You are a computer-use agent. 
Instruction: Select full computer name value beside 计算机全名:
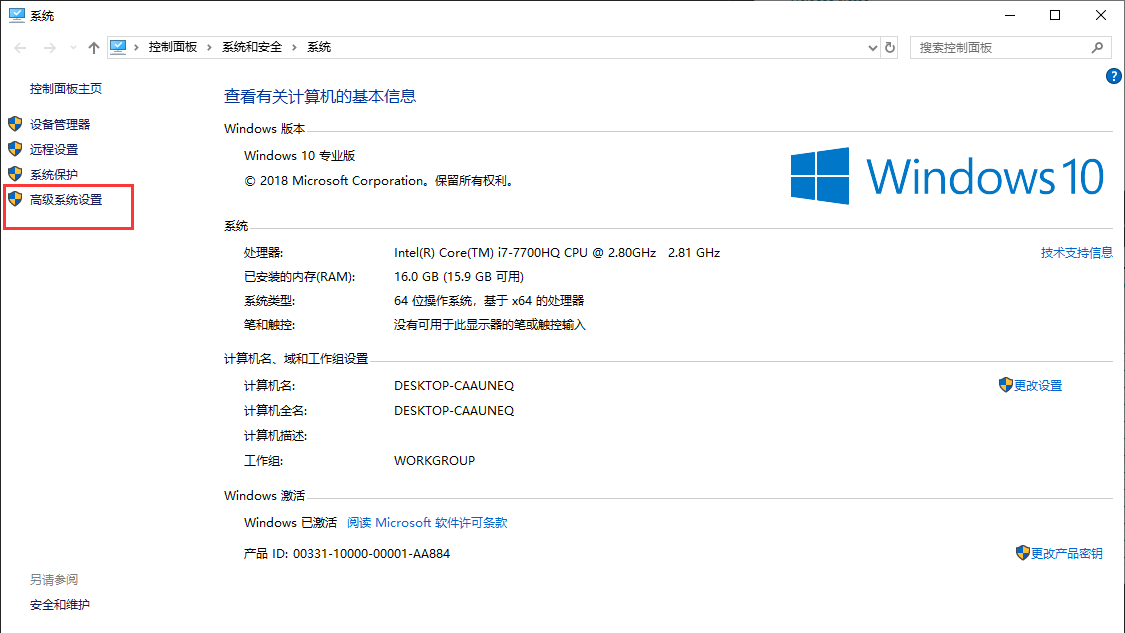pos(454,411)
